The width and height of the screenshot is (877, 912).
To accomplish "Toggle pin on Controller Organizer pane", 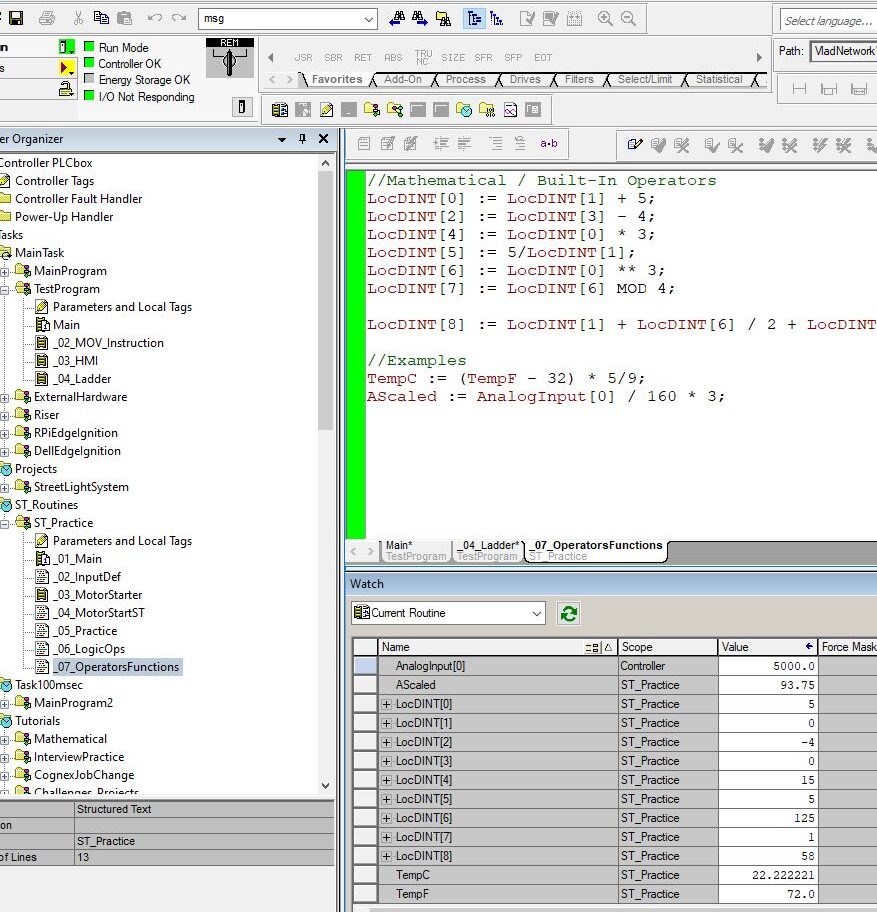I will (x=303, y=139).
